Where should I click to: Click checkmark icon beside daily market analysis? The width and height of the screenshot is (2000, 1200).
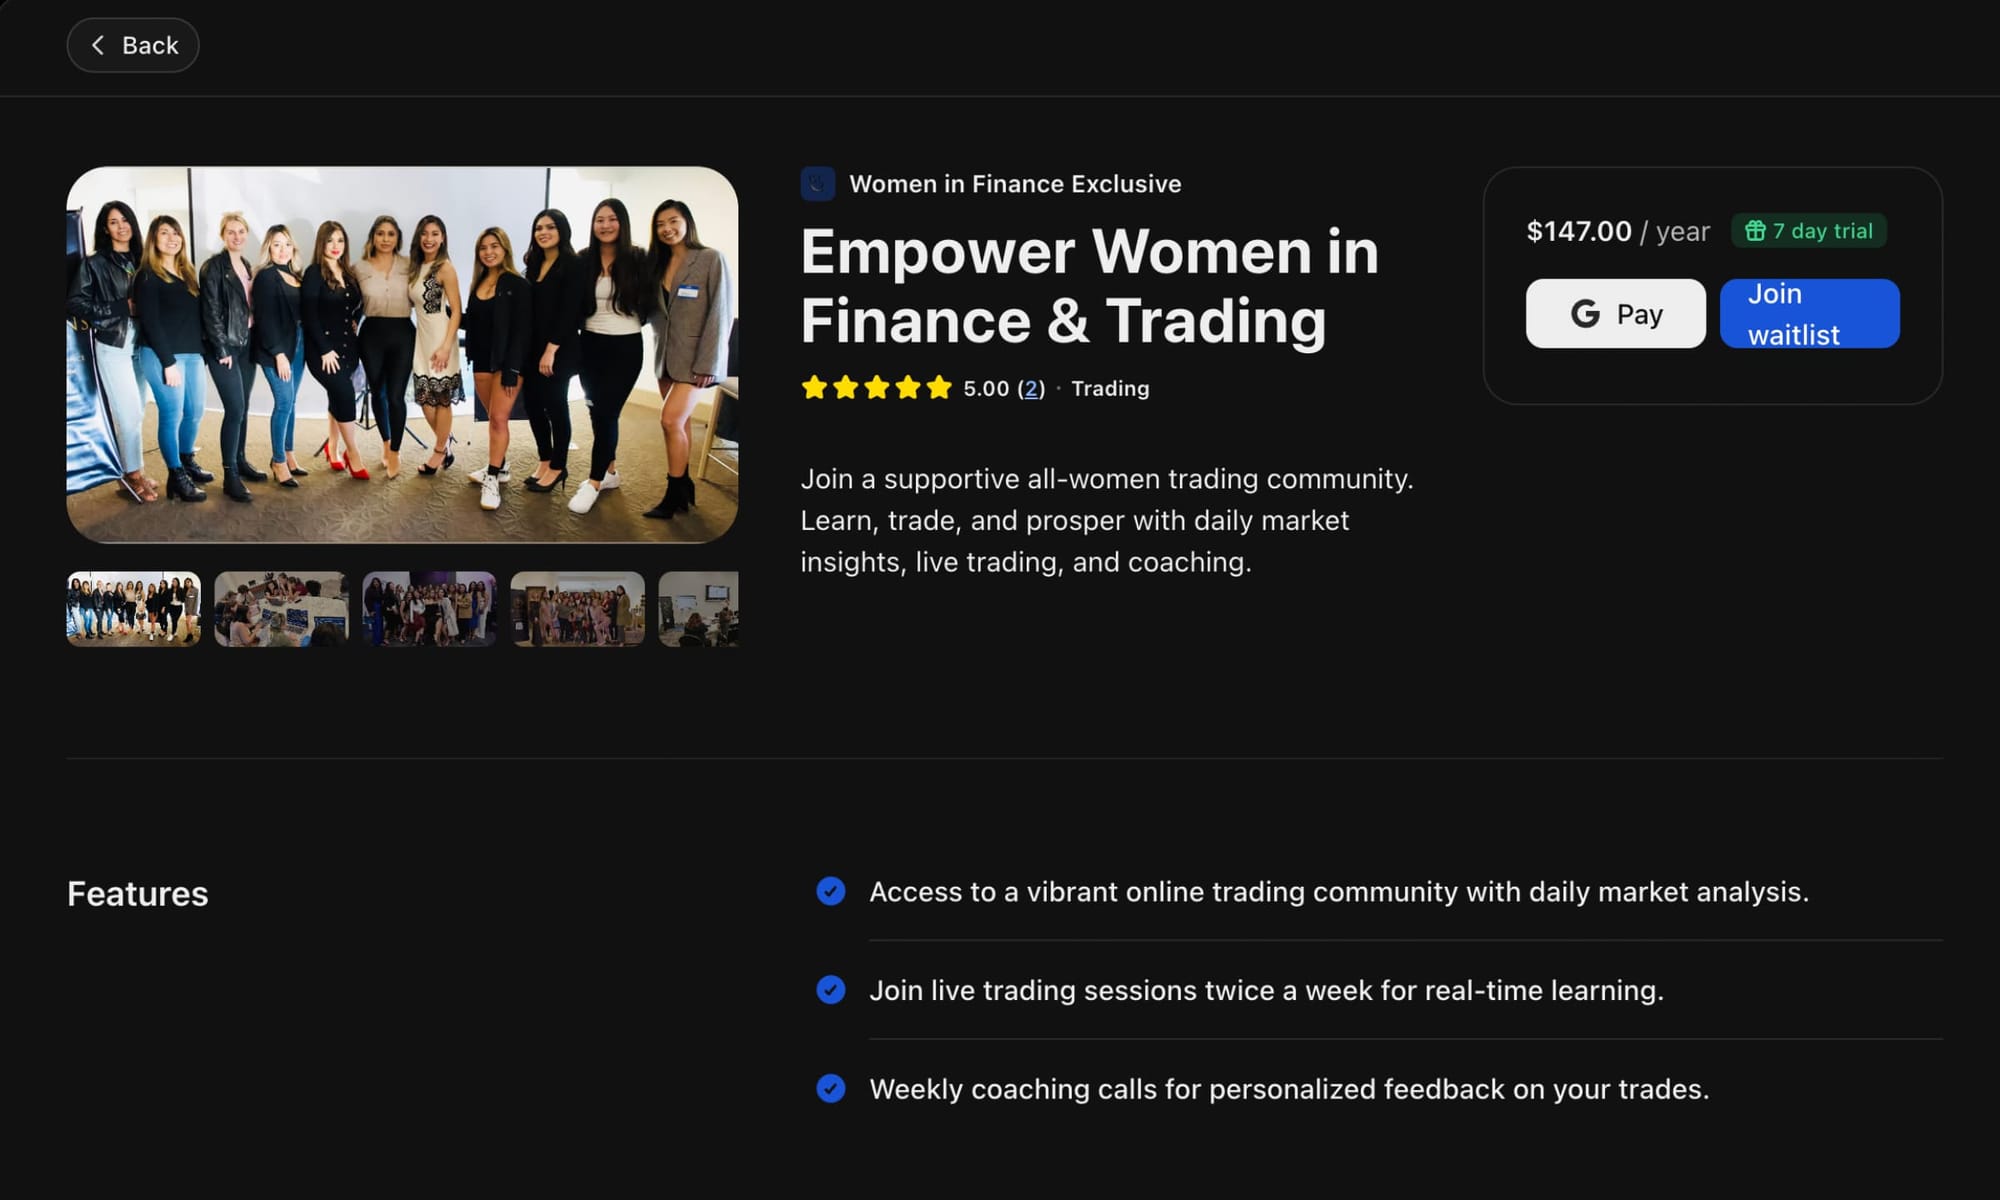point(830,891)
